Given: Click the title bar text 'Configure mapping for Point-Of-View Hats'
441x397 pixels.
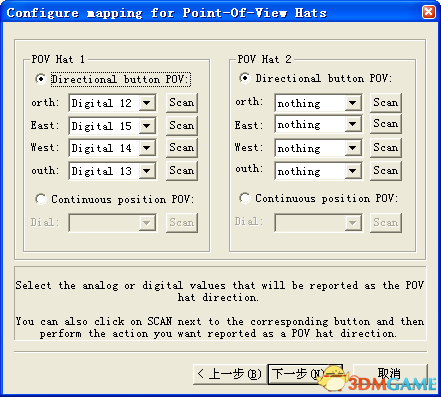Looking at the screenshot, I should 167,13.
